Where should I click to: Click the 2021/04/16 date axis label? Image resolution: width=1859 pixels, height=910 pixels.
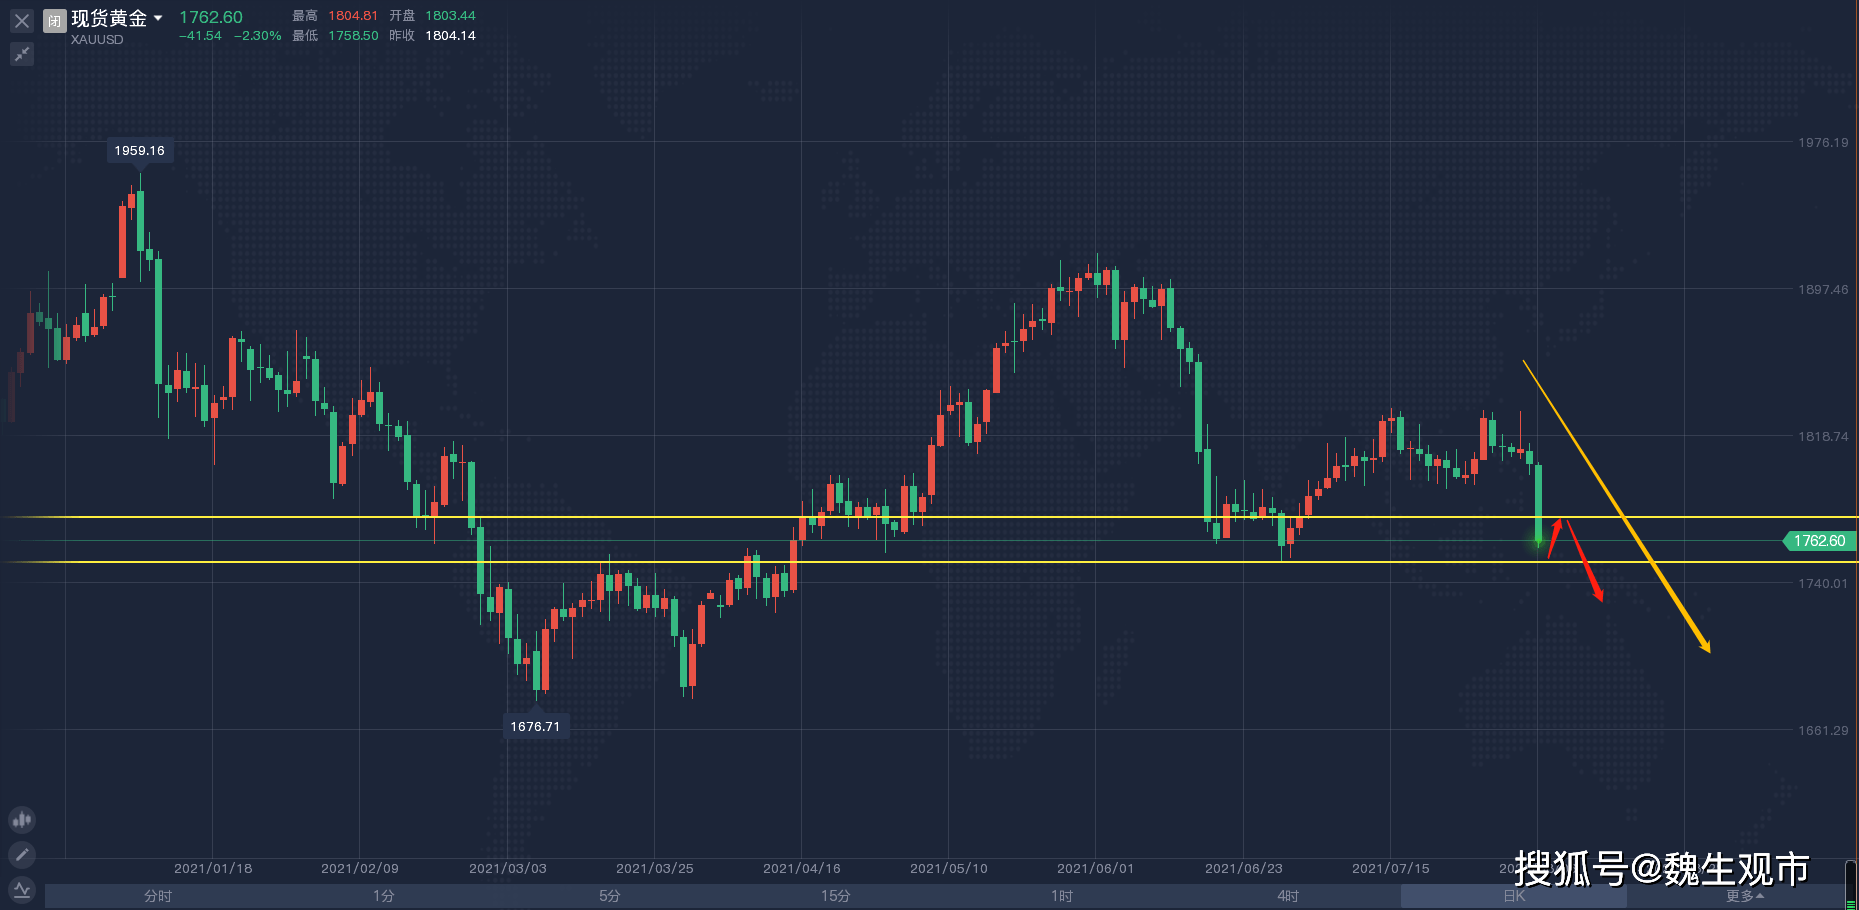click(802, 869)
